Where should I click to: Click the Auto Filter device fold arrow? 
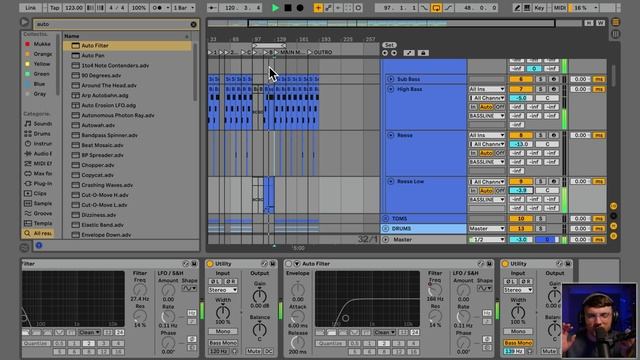coord(297,264)
